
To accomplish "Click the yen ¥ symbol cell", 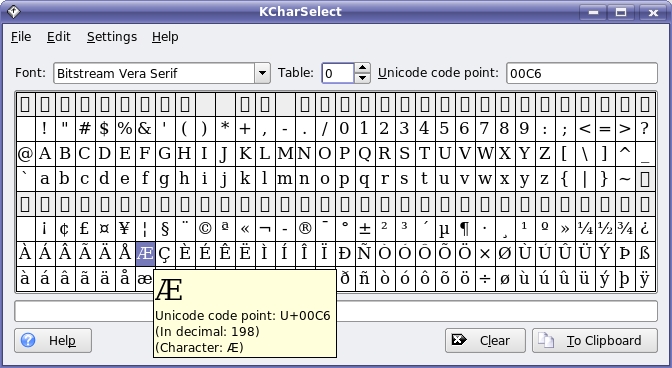I will point(125,228).
